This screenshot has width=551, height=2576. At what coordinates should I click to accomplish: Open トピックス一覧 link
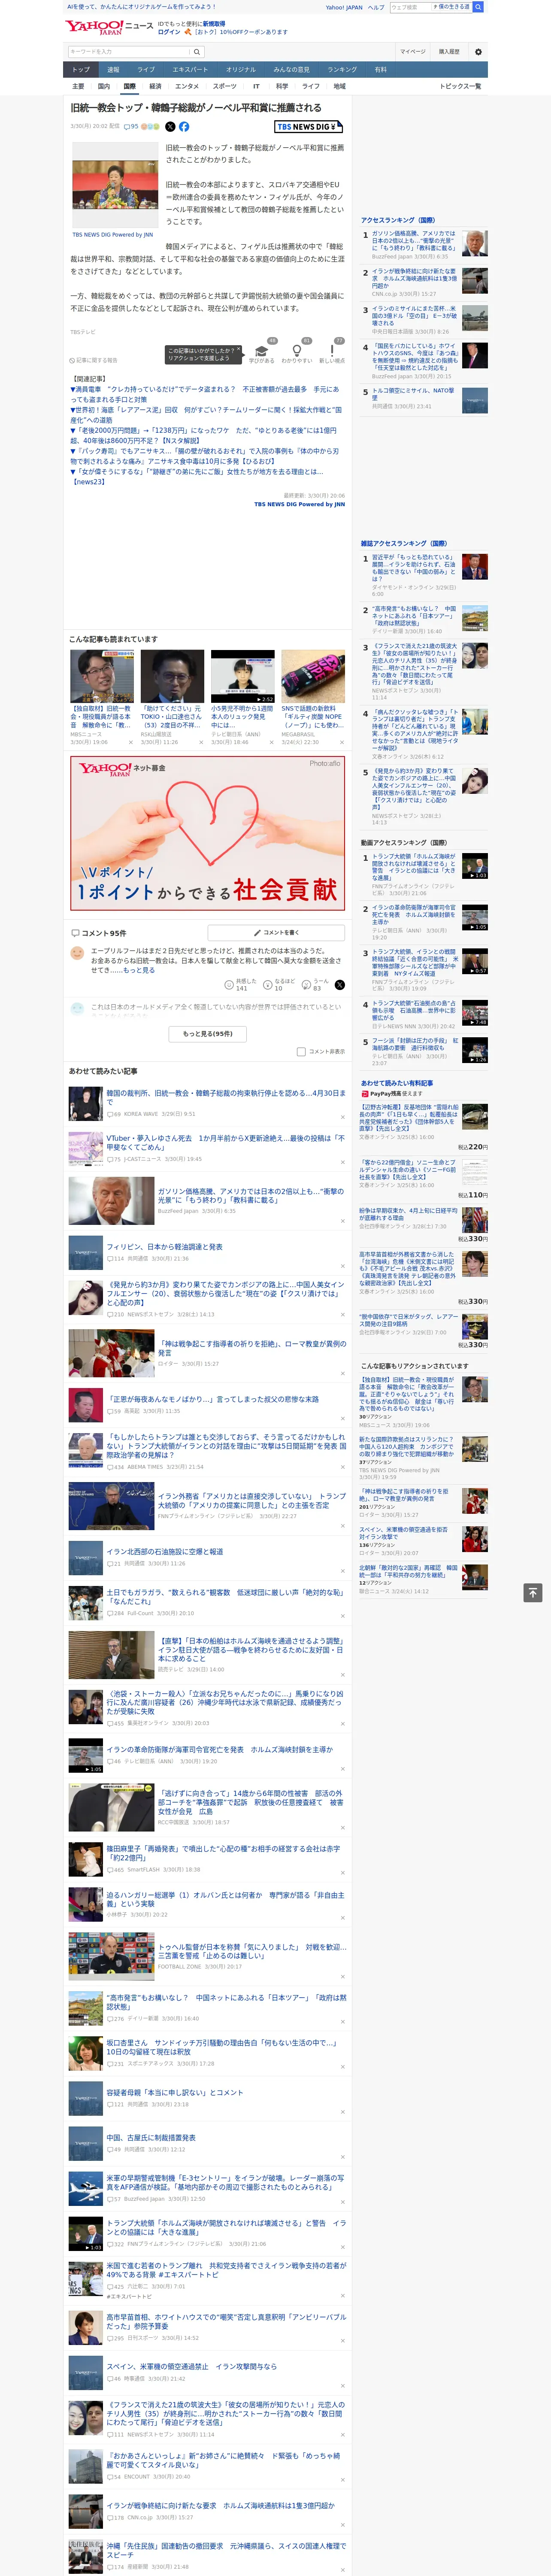point(460,86)
